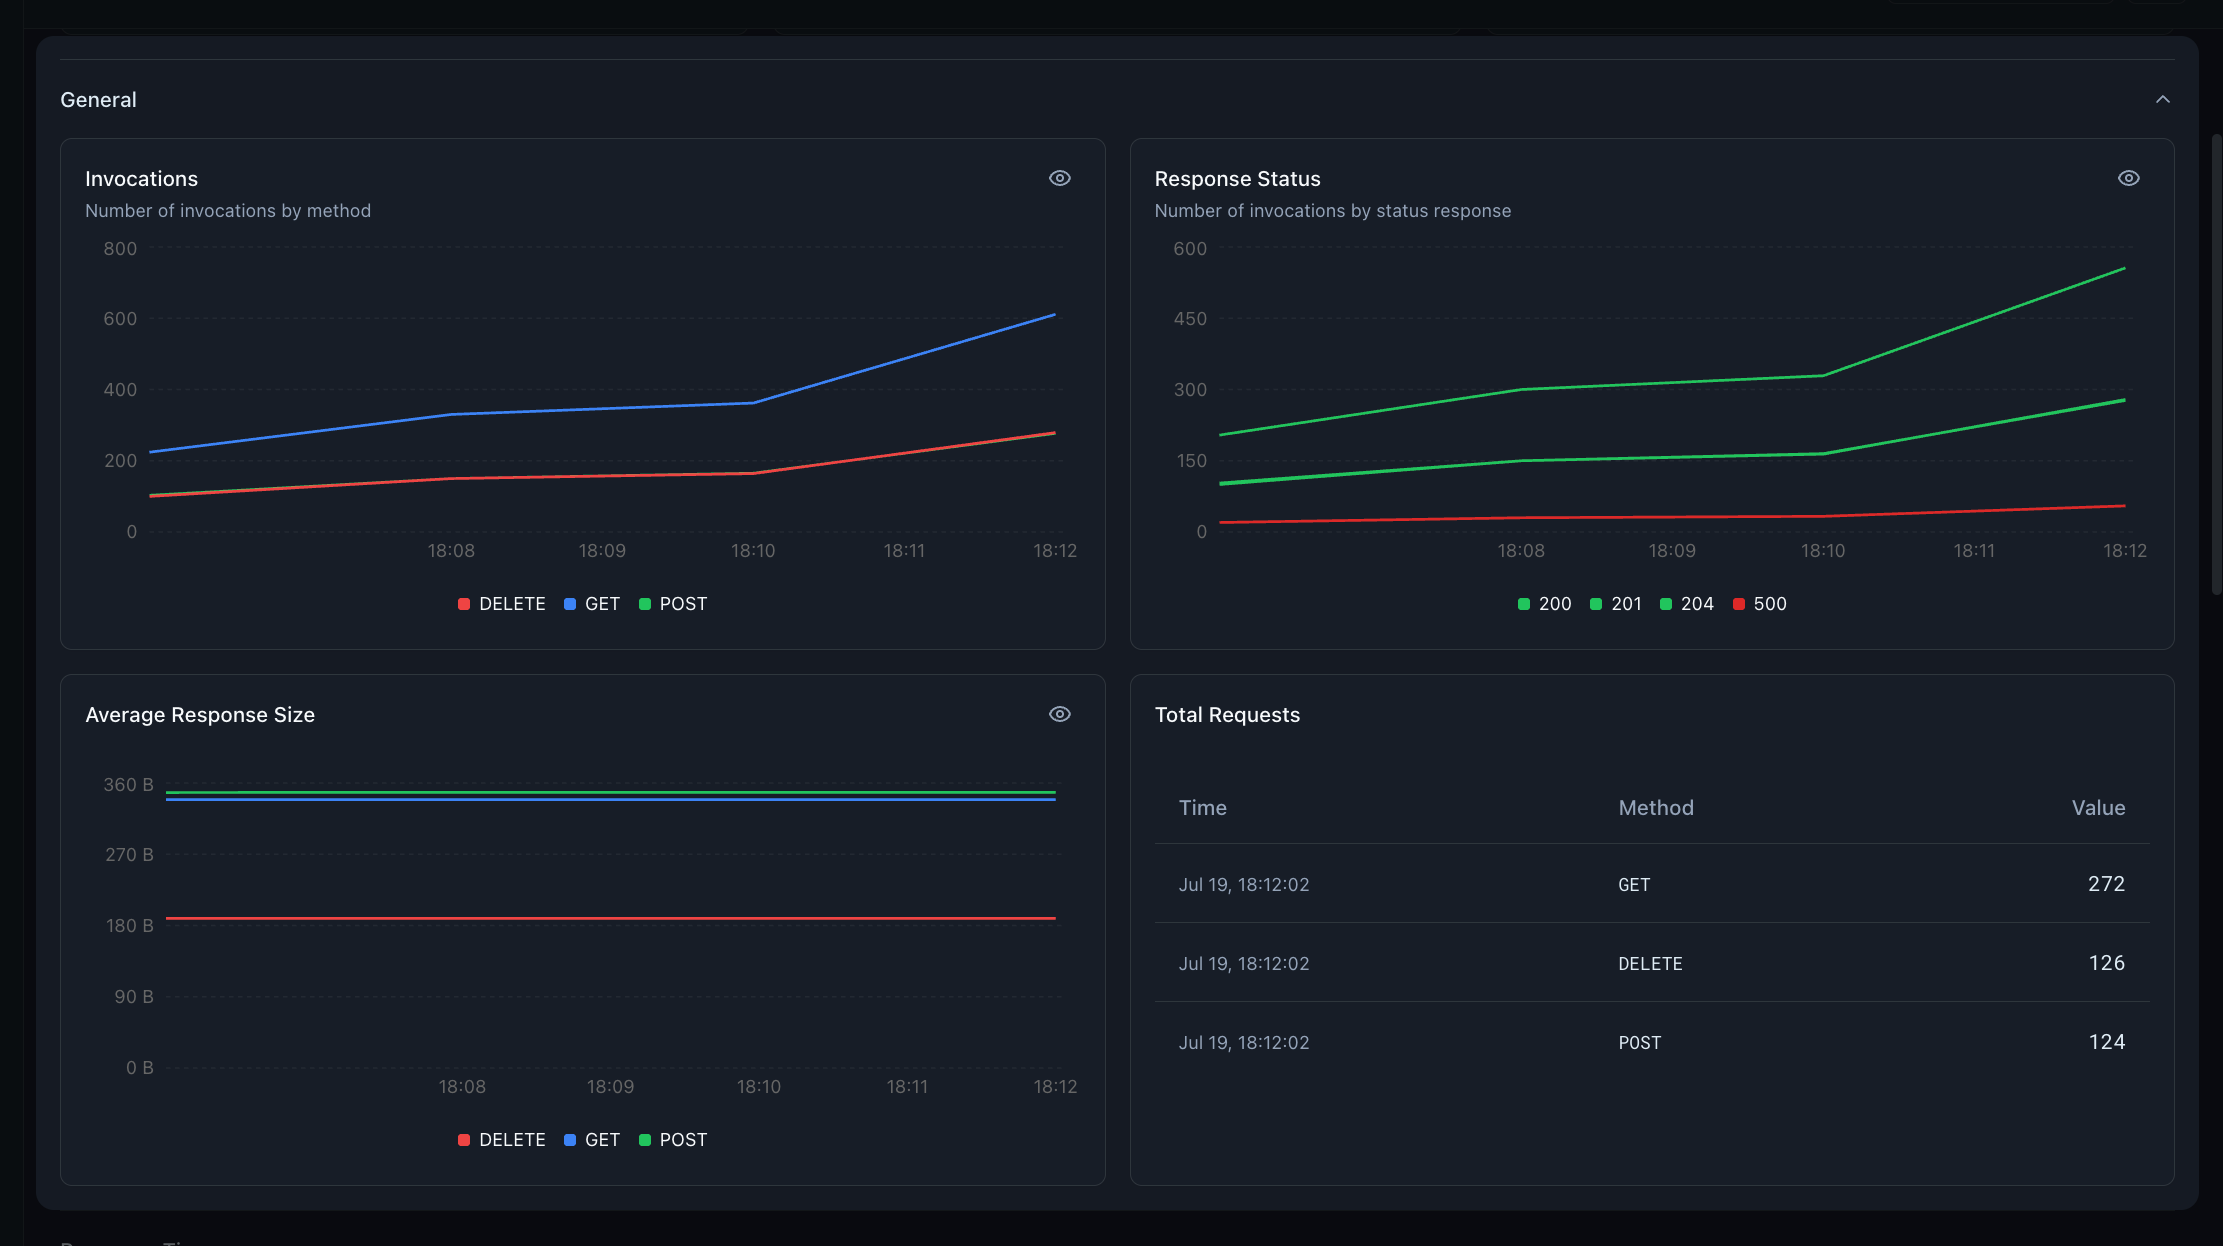Toggle GET legend in Average Response Size

point(592,1140)
